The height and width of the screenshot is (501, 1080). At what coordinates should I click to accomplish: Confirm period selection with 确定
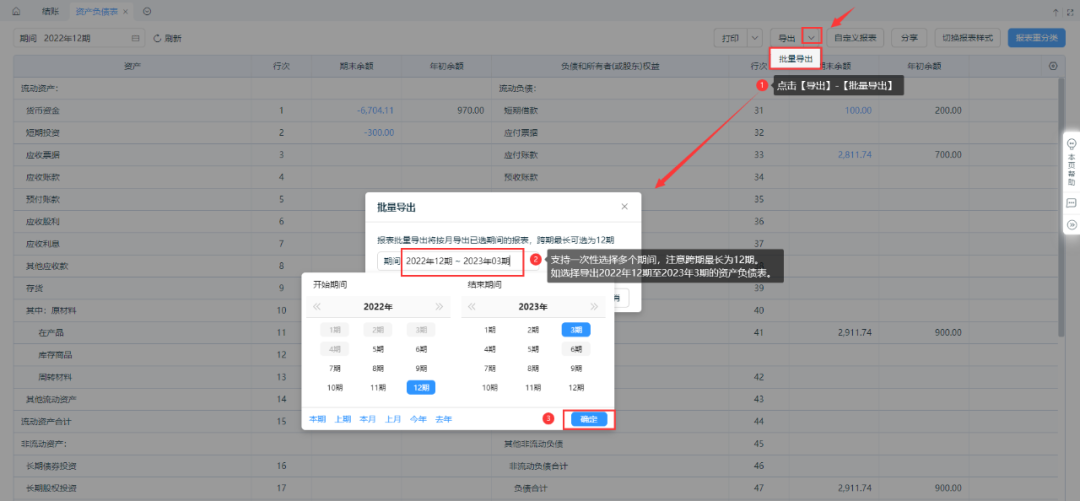point(589,419)
